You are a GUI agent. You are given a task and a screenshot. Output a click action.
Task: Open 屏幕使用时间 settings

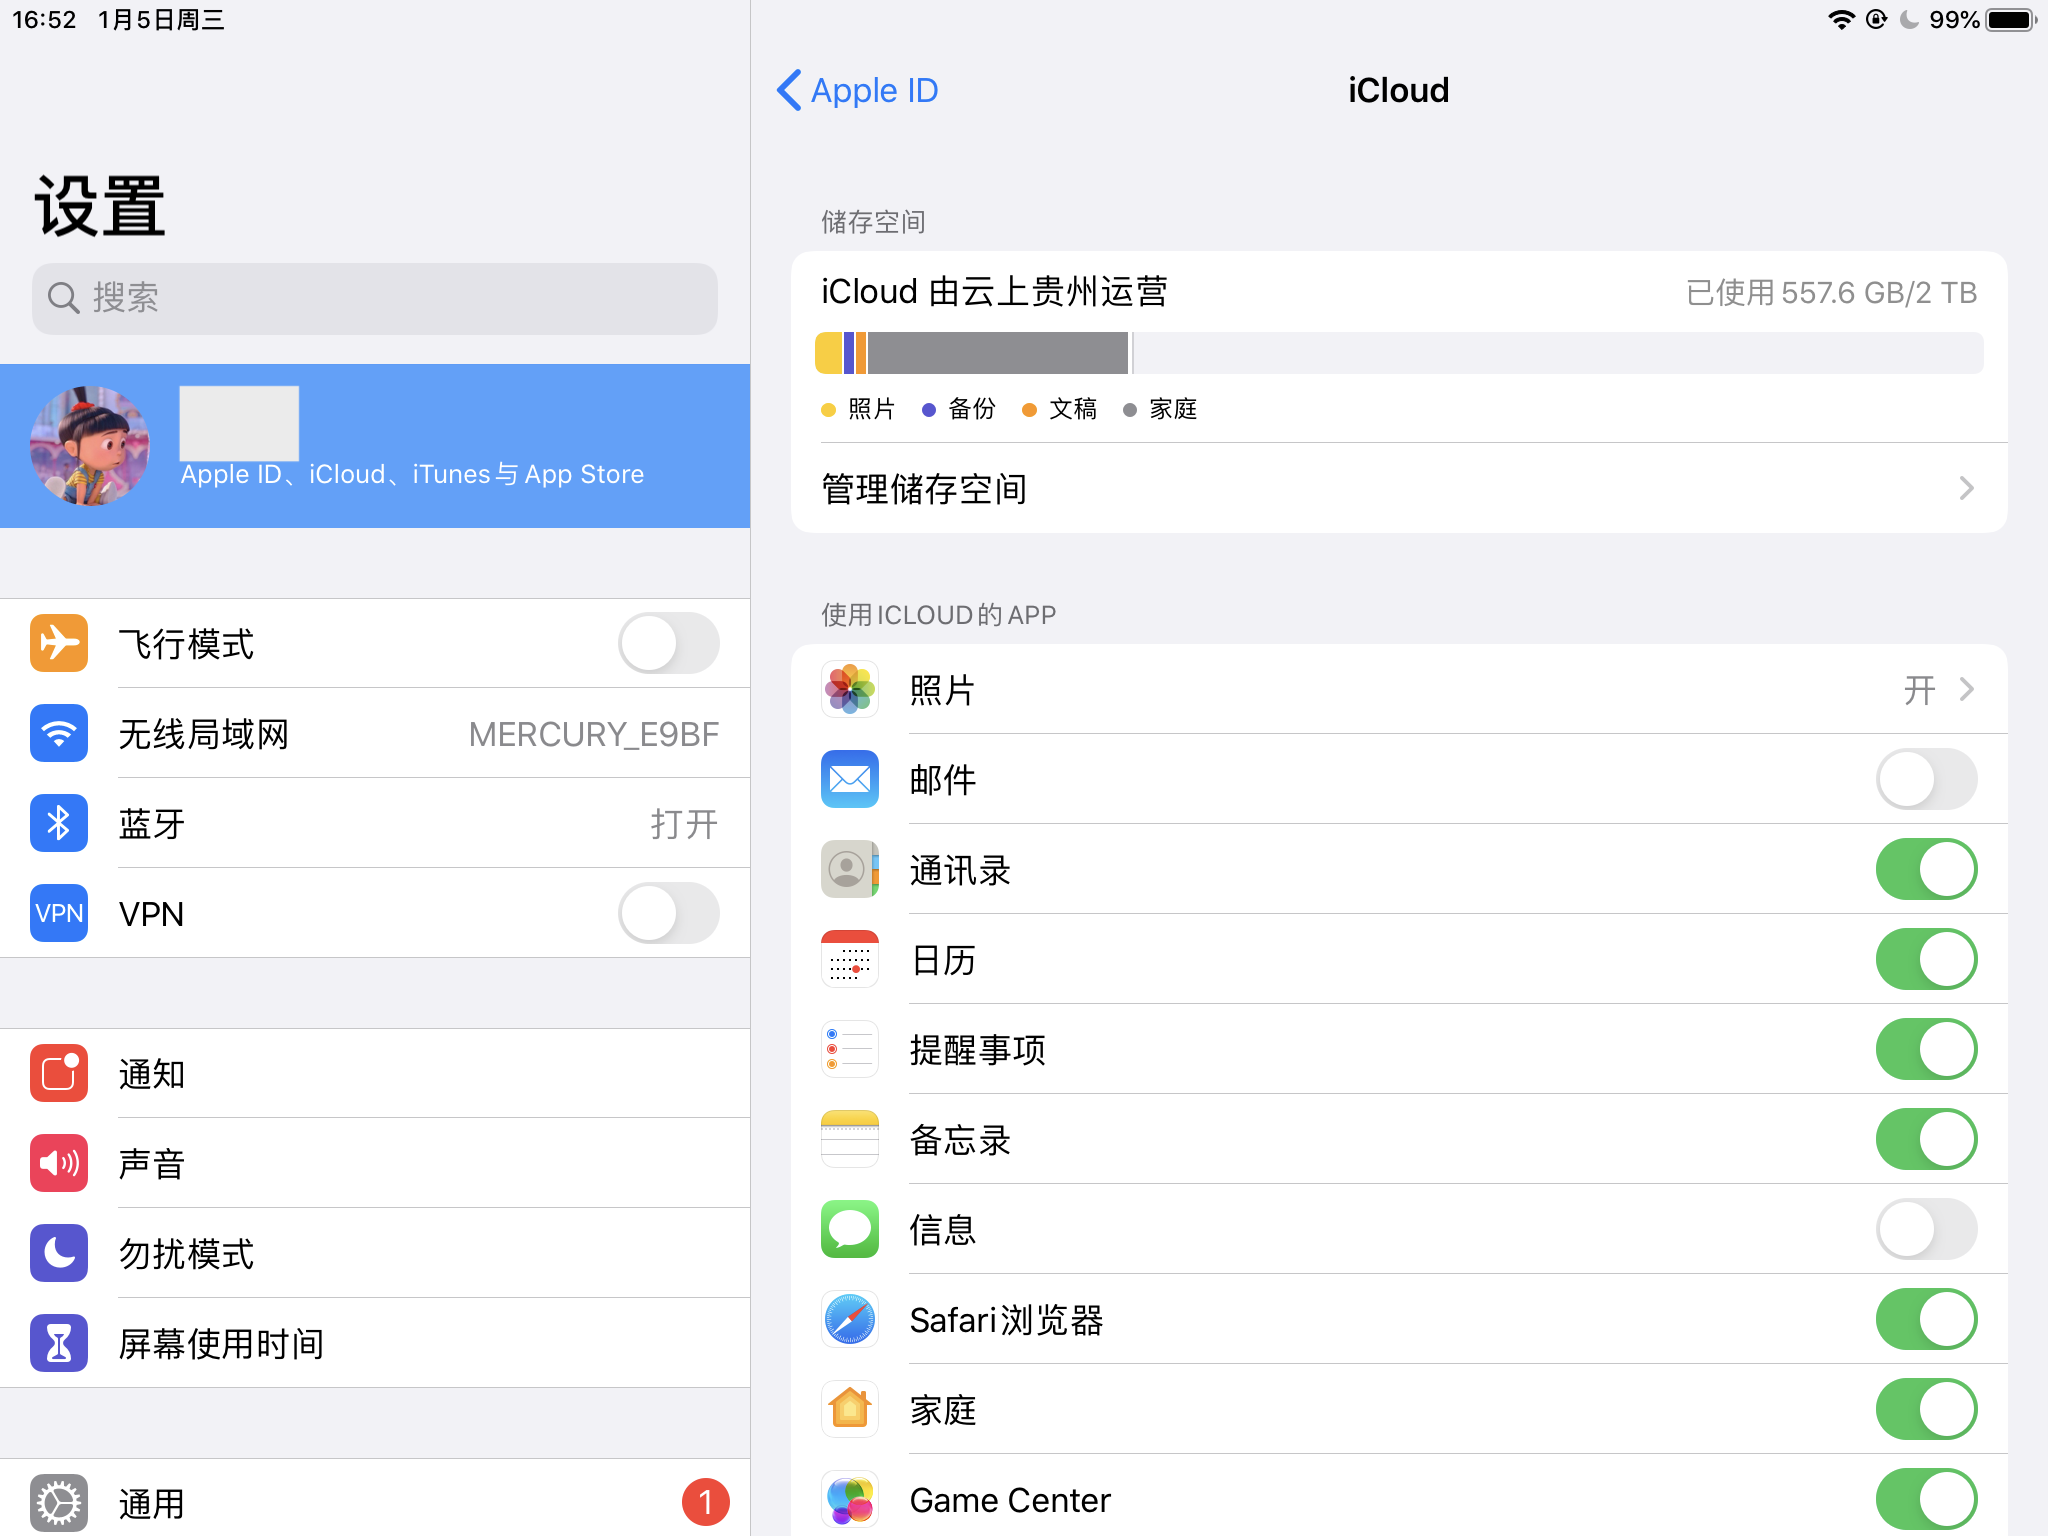[x=375, y=1343]
